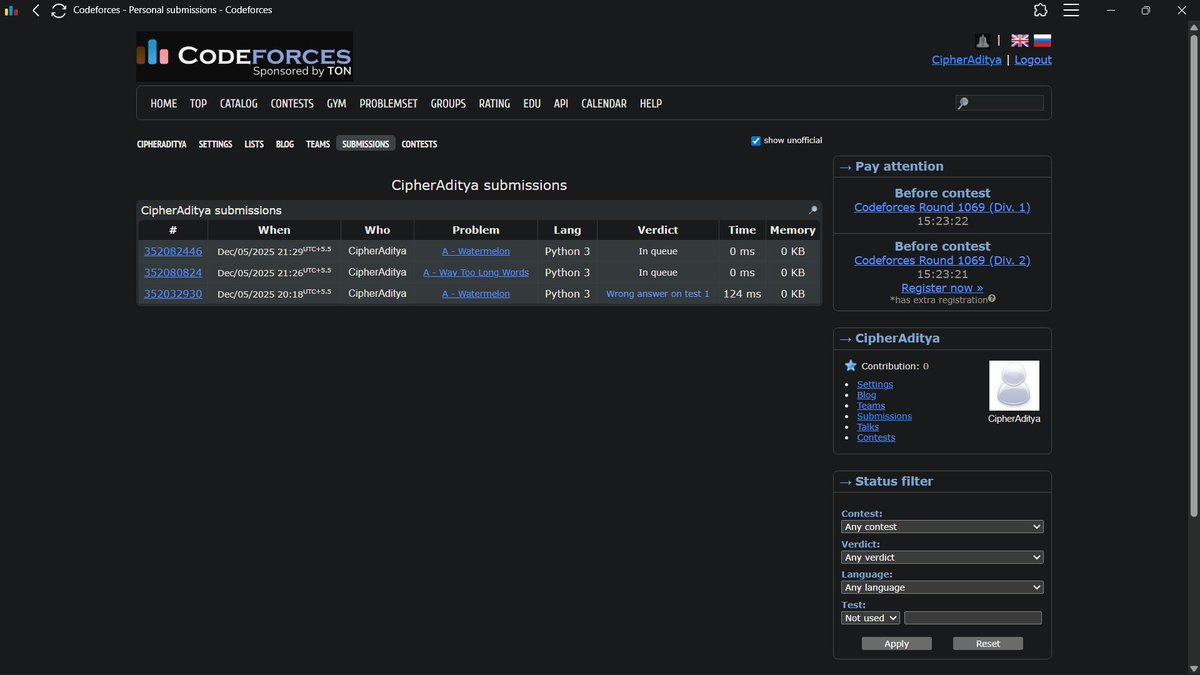This screenshot has width=1200, height=675.
Task: Reload the page with the refresh icon
Action: click(x=58, y=10)
